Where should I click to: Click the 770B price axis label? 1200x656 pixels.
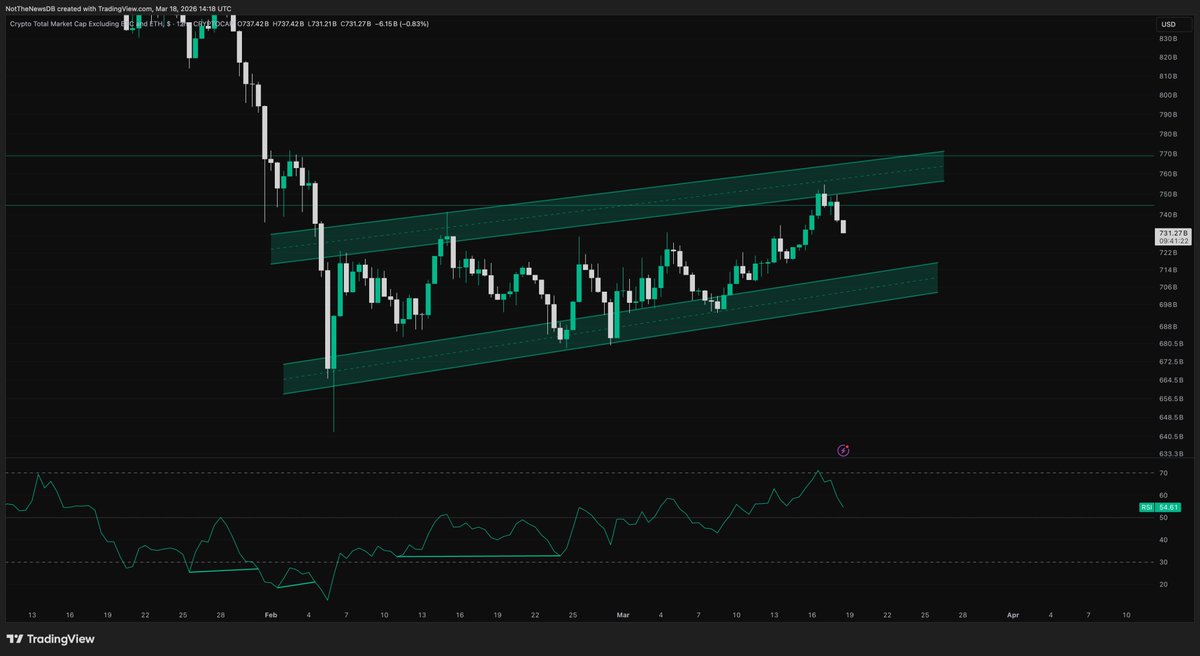click(x=1168, y=155)
